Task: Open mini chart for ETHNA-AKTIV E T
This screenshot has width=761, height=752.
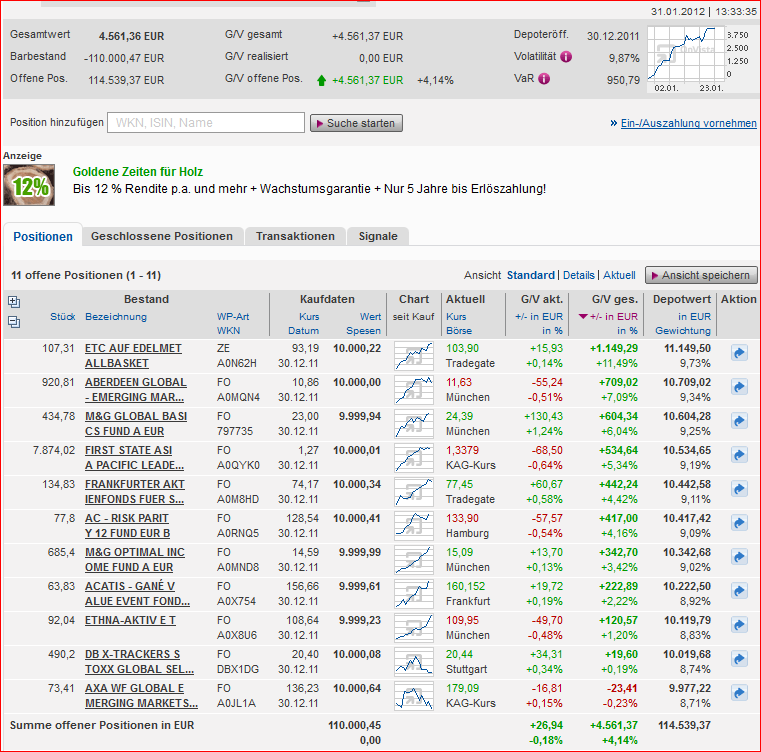Action: [x=414, y=628]
